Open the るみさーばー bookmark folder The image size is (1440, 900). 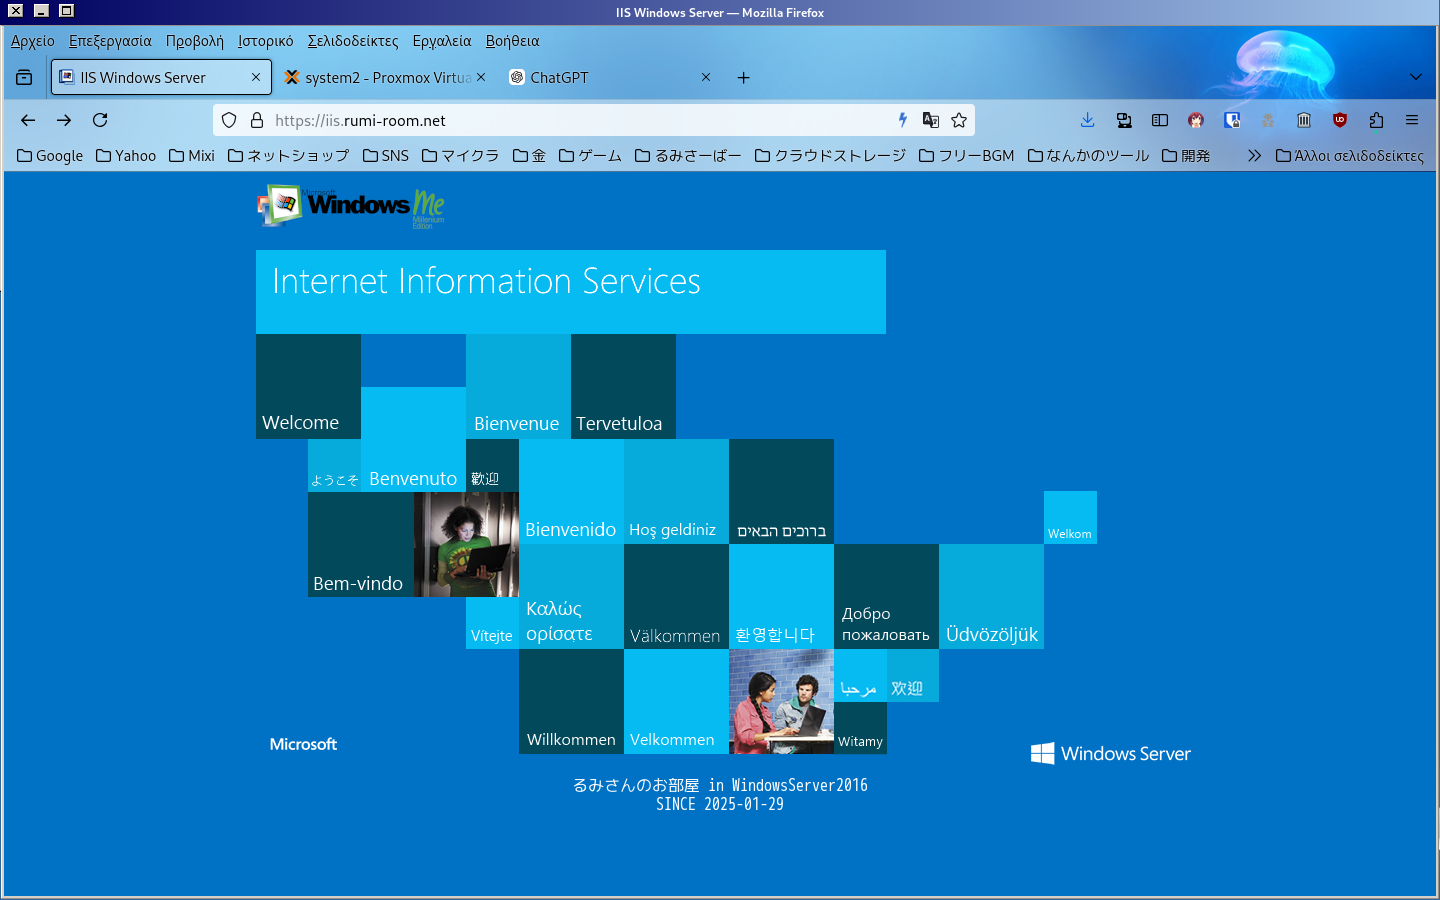coord(688,155)
